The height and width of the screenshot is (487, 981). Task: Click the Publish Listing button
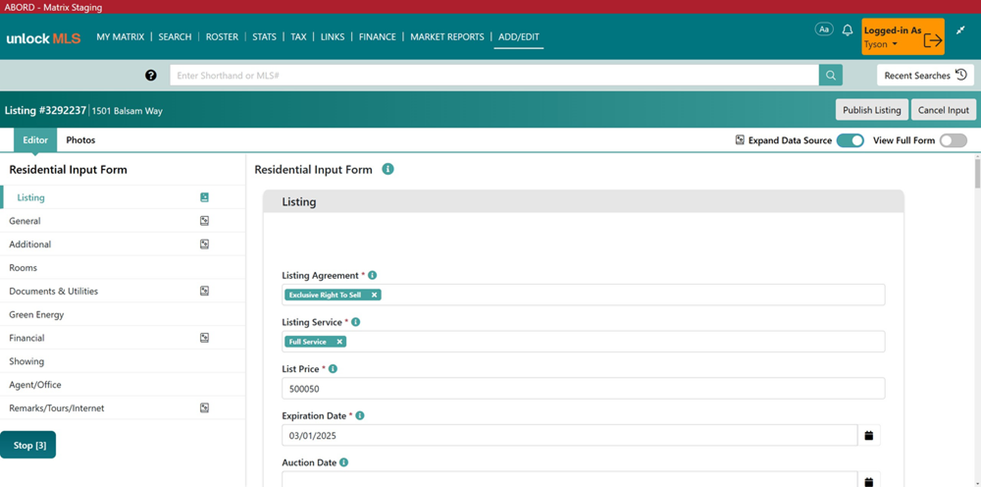pyautogui.click(x=872, y=110)
